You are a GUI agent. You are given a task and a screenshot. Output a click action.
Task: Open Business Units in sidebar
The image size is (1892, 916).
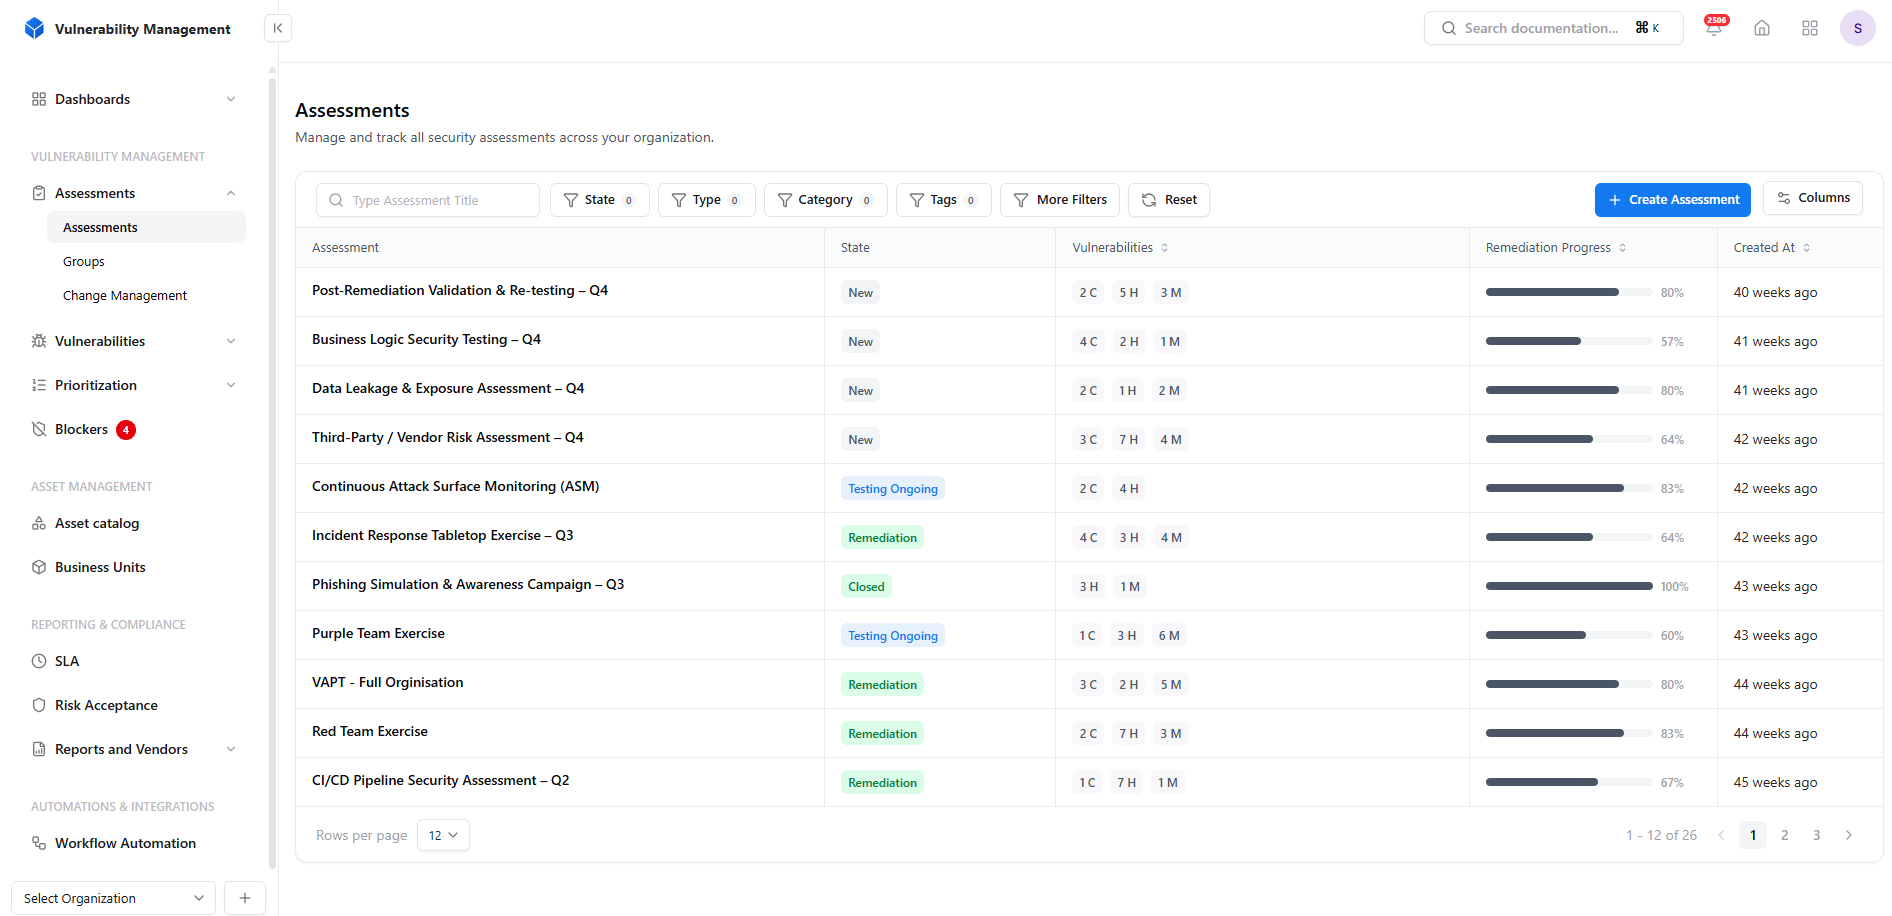[x=100, y=567]
